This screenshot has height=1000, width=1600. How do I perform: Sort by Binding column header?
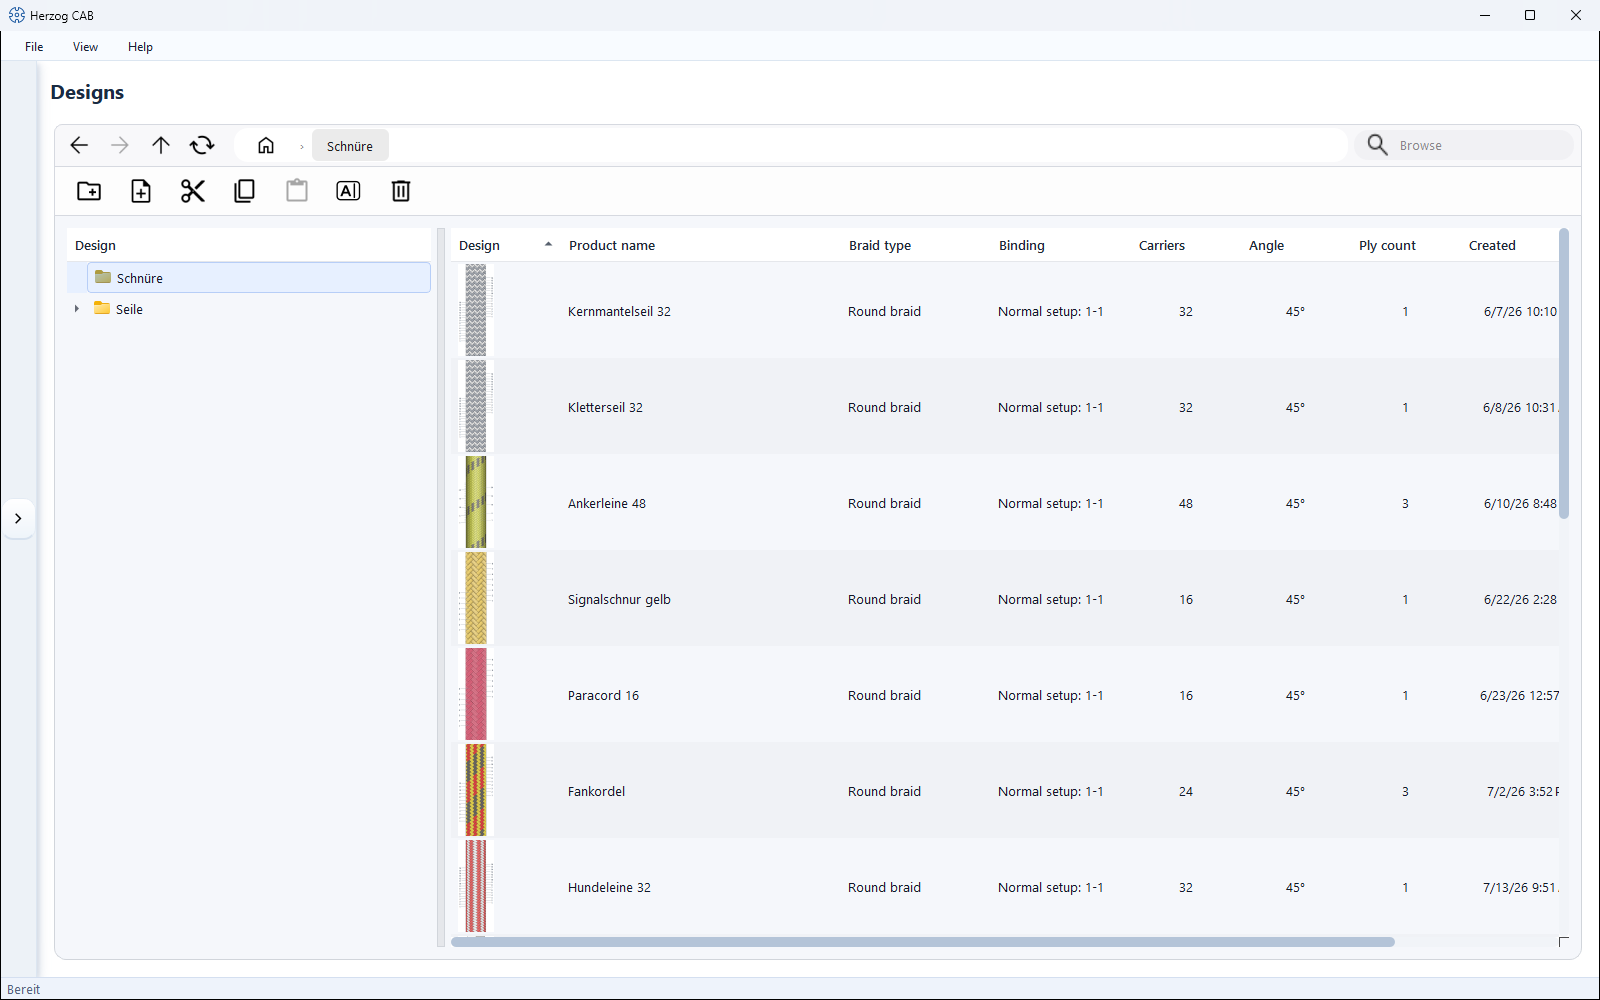[1022, 245]
